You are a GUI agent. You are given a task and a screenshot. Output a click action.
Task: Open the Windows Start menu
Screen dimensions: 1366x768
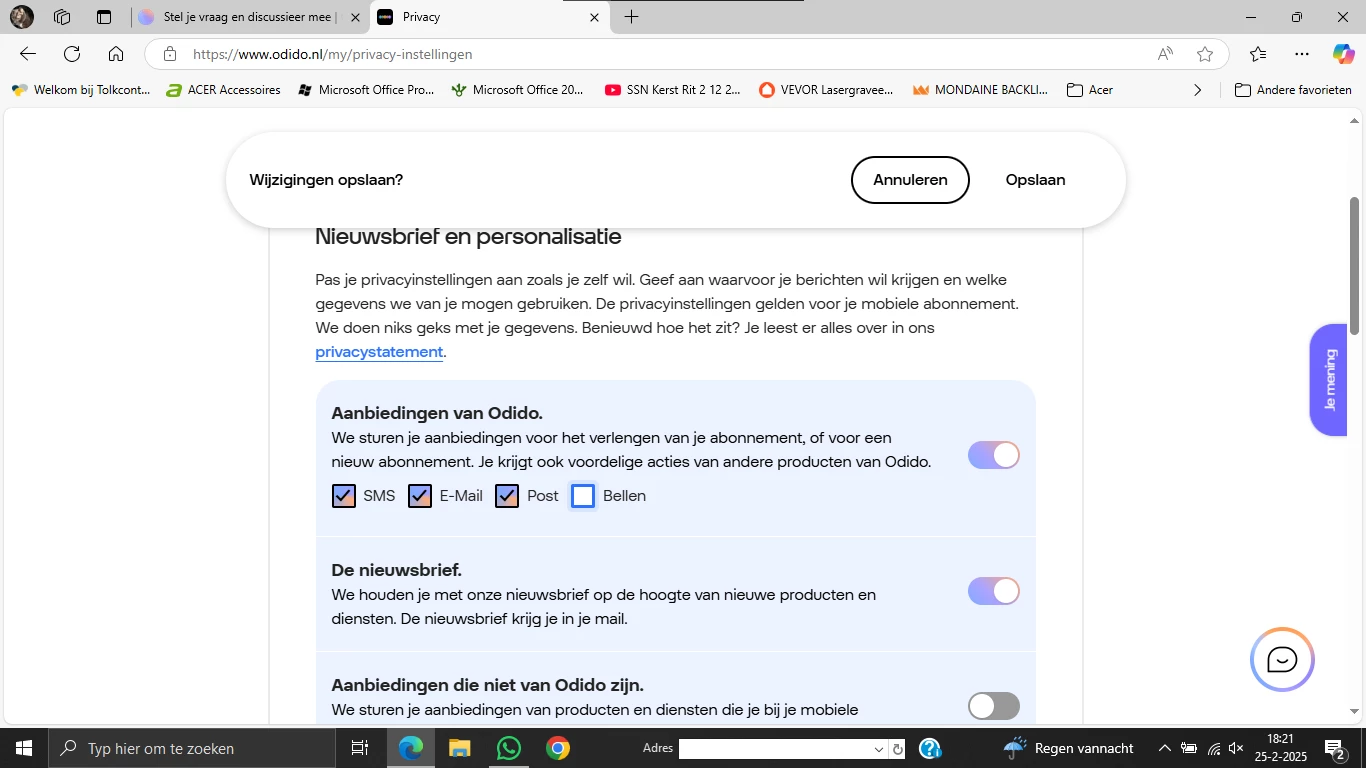tap(23, 748)
